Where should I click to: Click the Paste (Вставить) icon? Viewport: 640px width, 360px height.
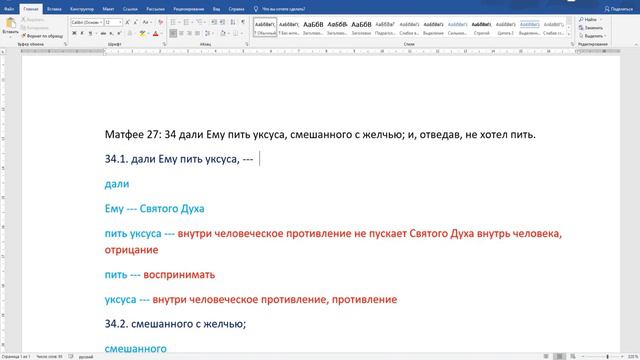click(11, 24)
